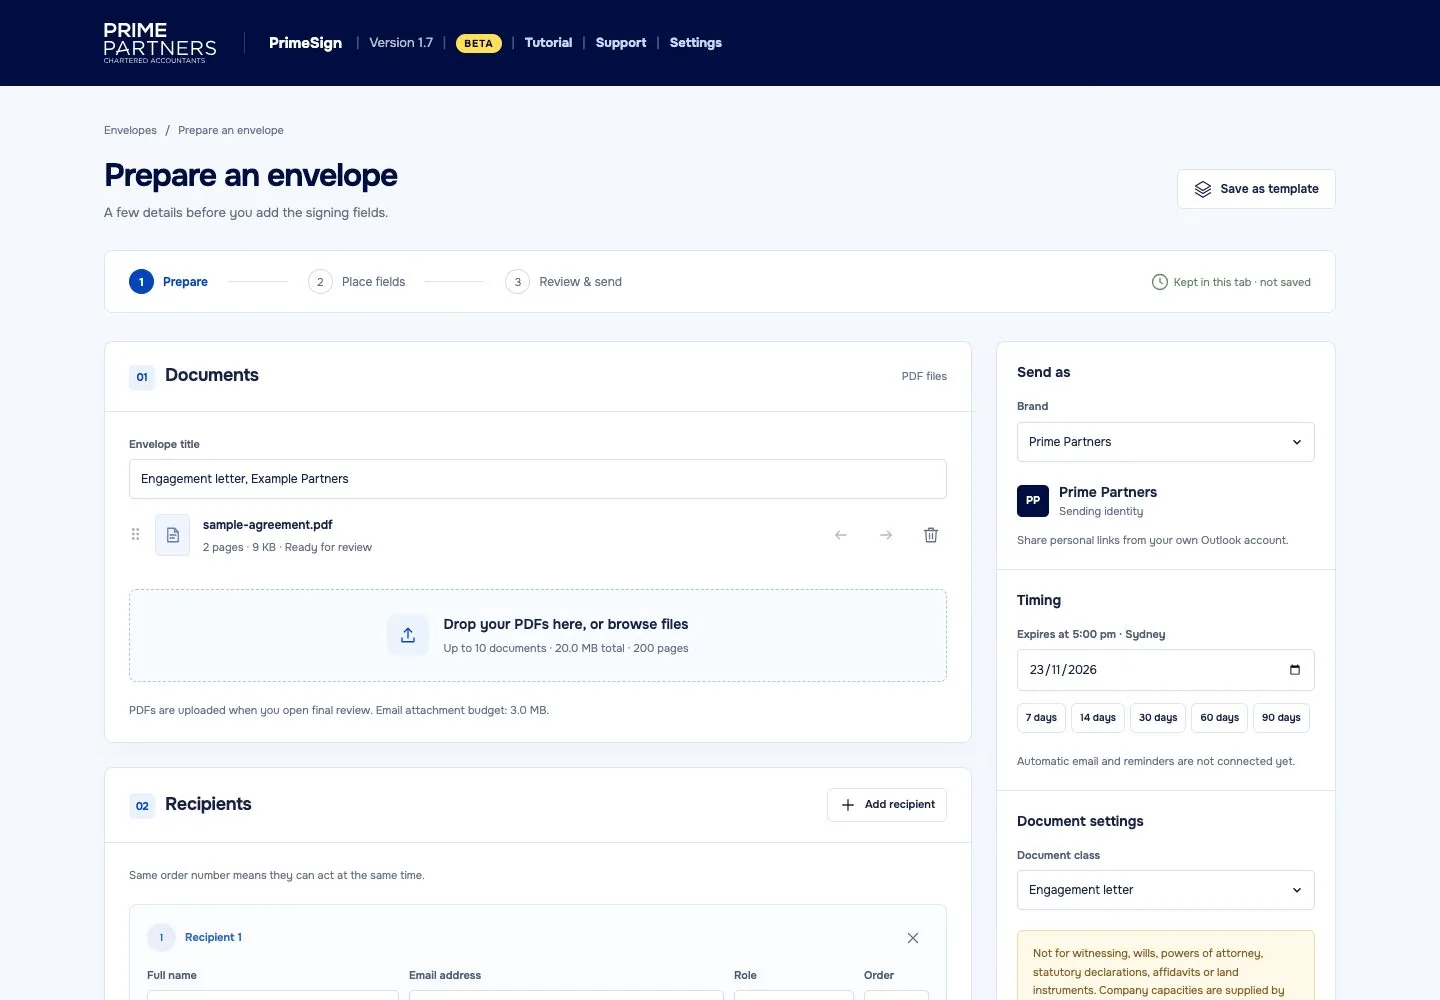The image size is (1440, 1000).
Task: Click the expiry date field 23/11/2026
Action: pyautogui.click(x=1166, y=670)
